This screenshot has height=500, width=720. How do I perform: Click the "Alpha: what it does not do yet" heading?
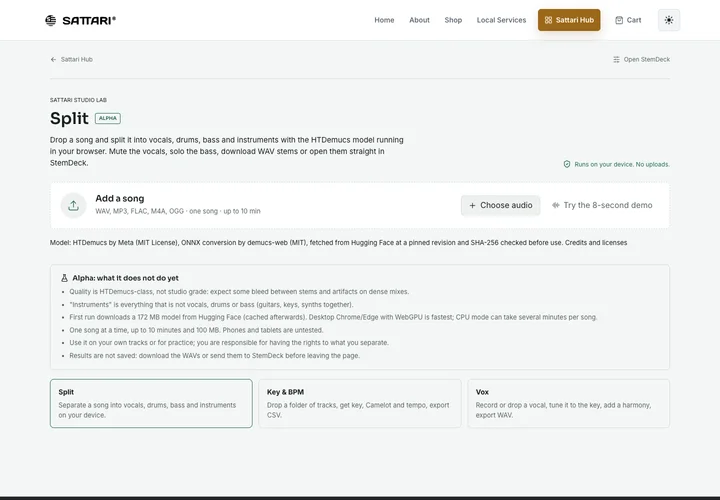[125, 278]
